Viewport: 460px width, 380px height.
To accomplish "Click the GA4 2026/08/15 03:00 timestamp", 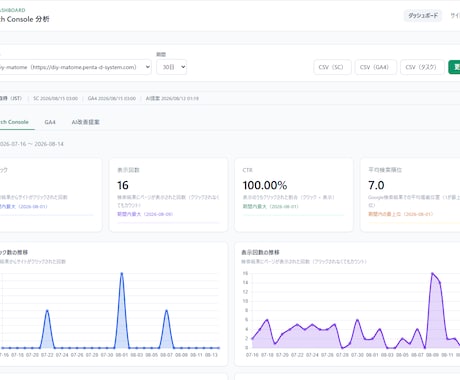I will click(112, 98).
